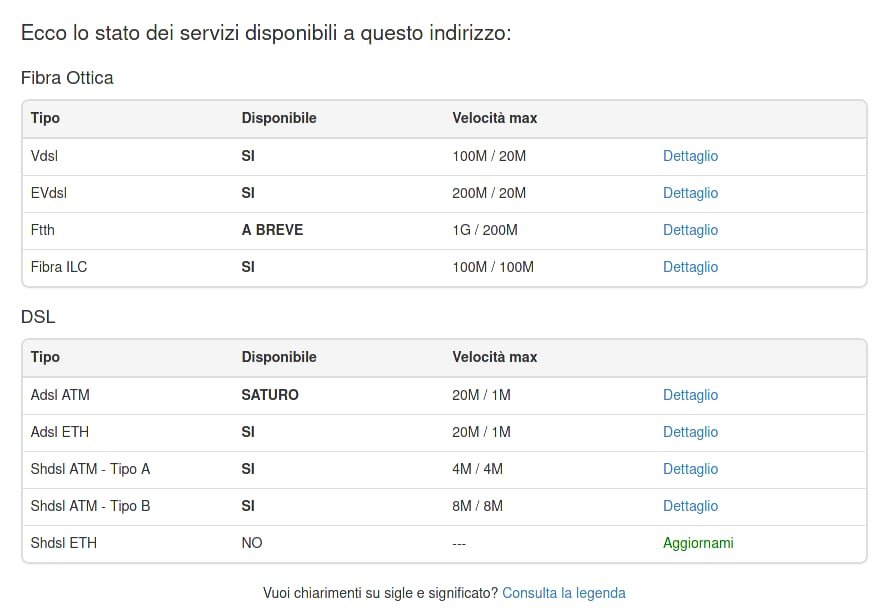
Task: Open Dettaglio link for Fibra ILC
Action: [690, 267]
